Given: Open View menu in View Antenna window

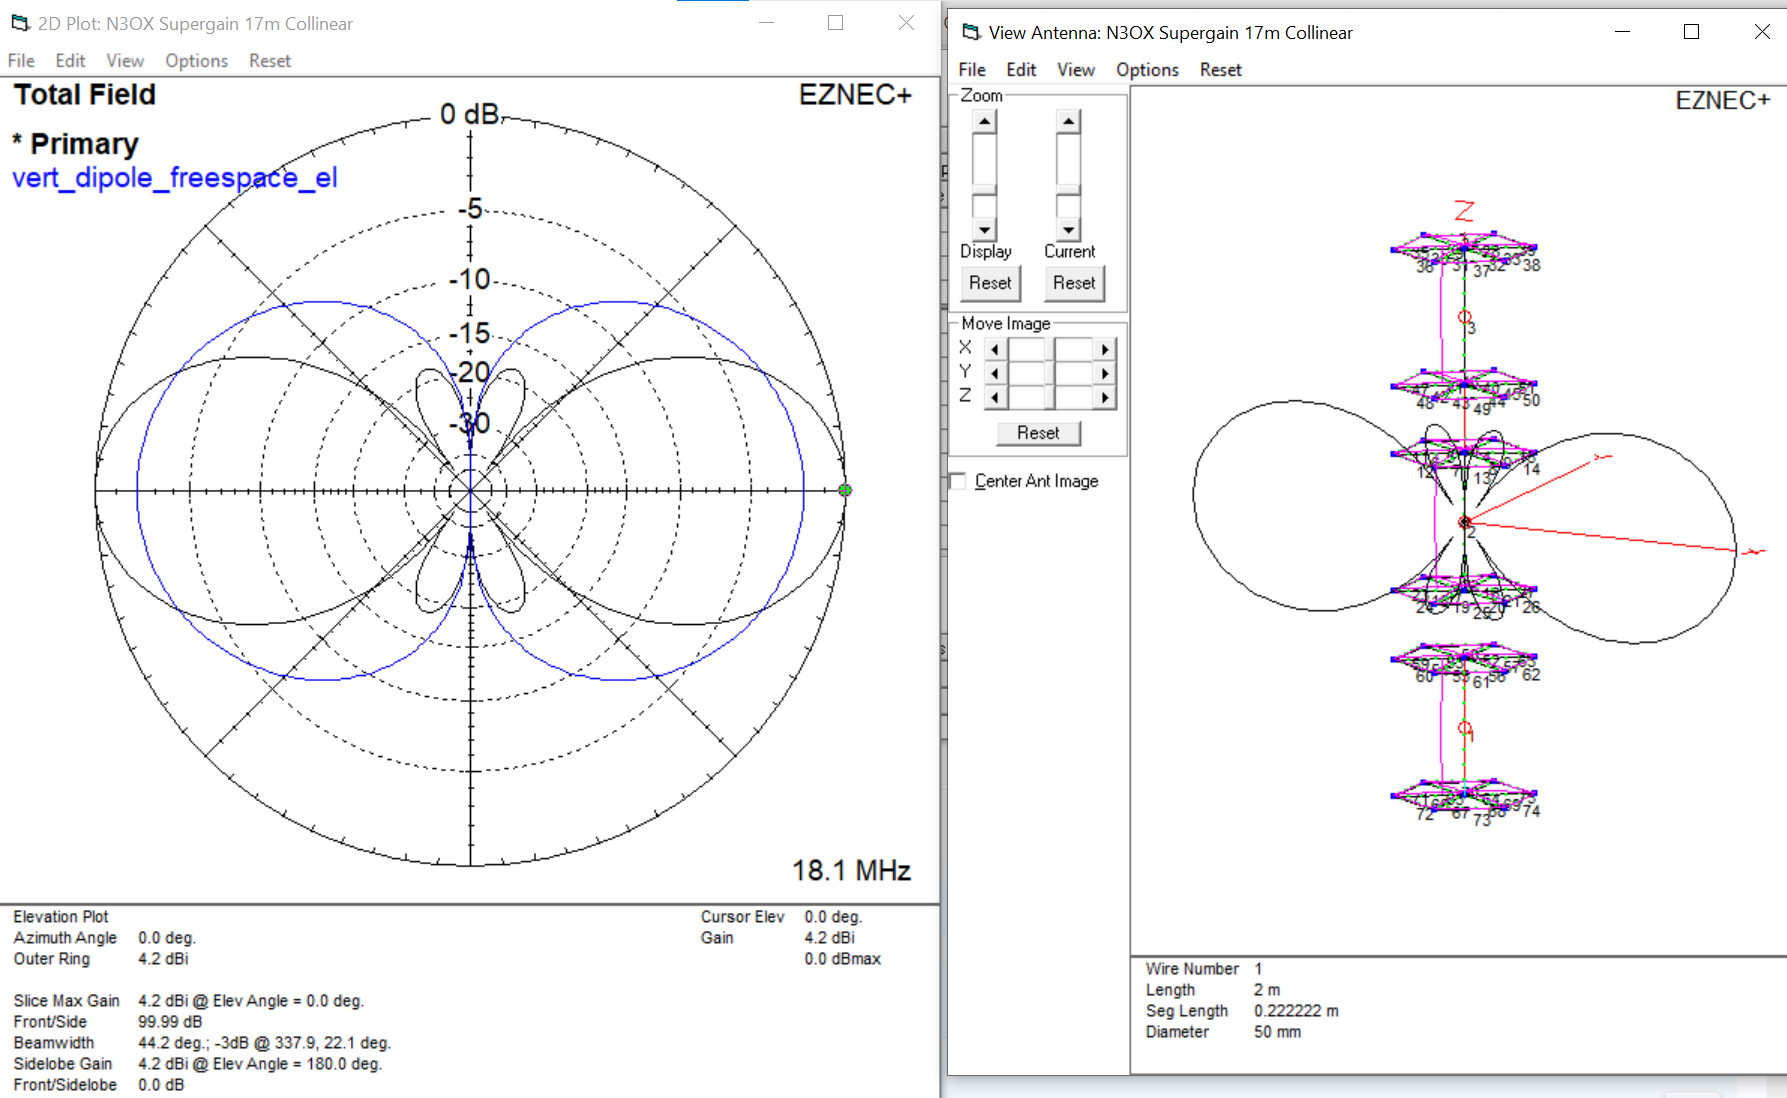Looking at the screenshot, I should tap(1075, 70).
